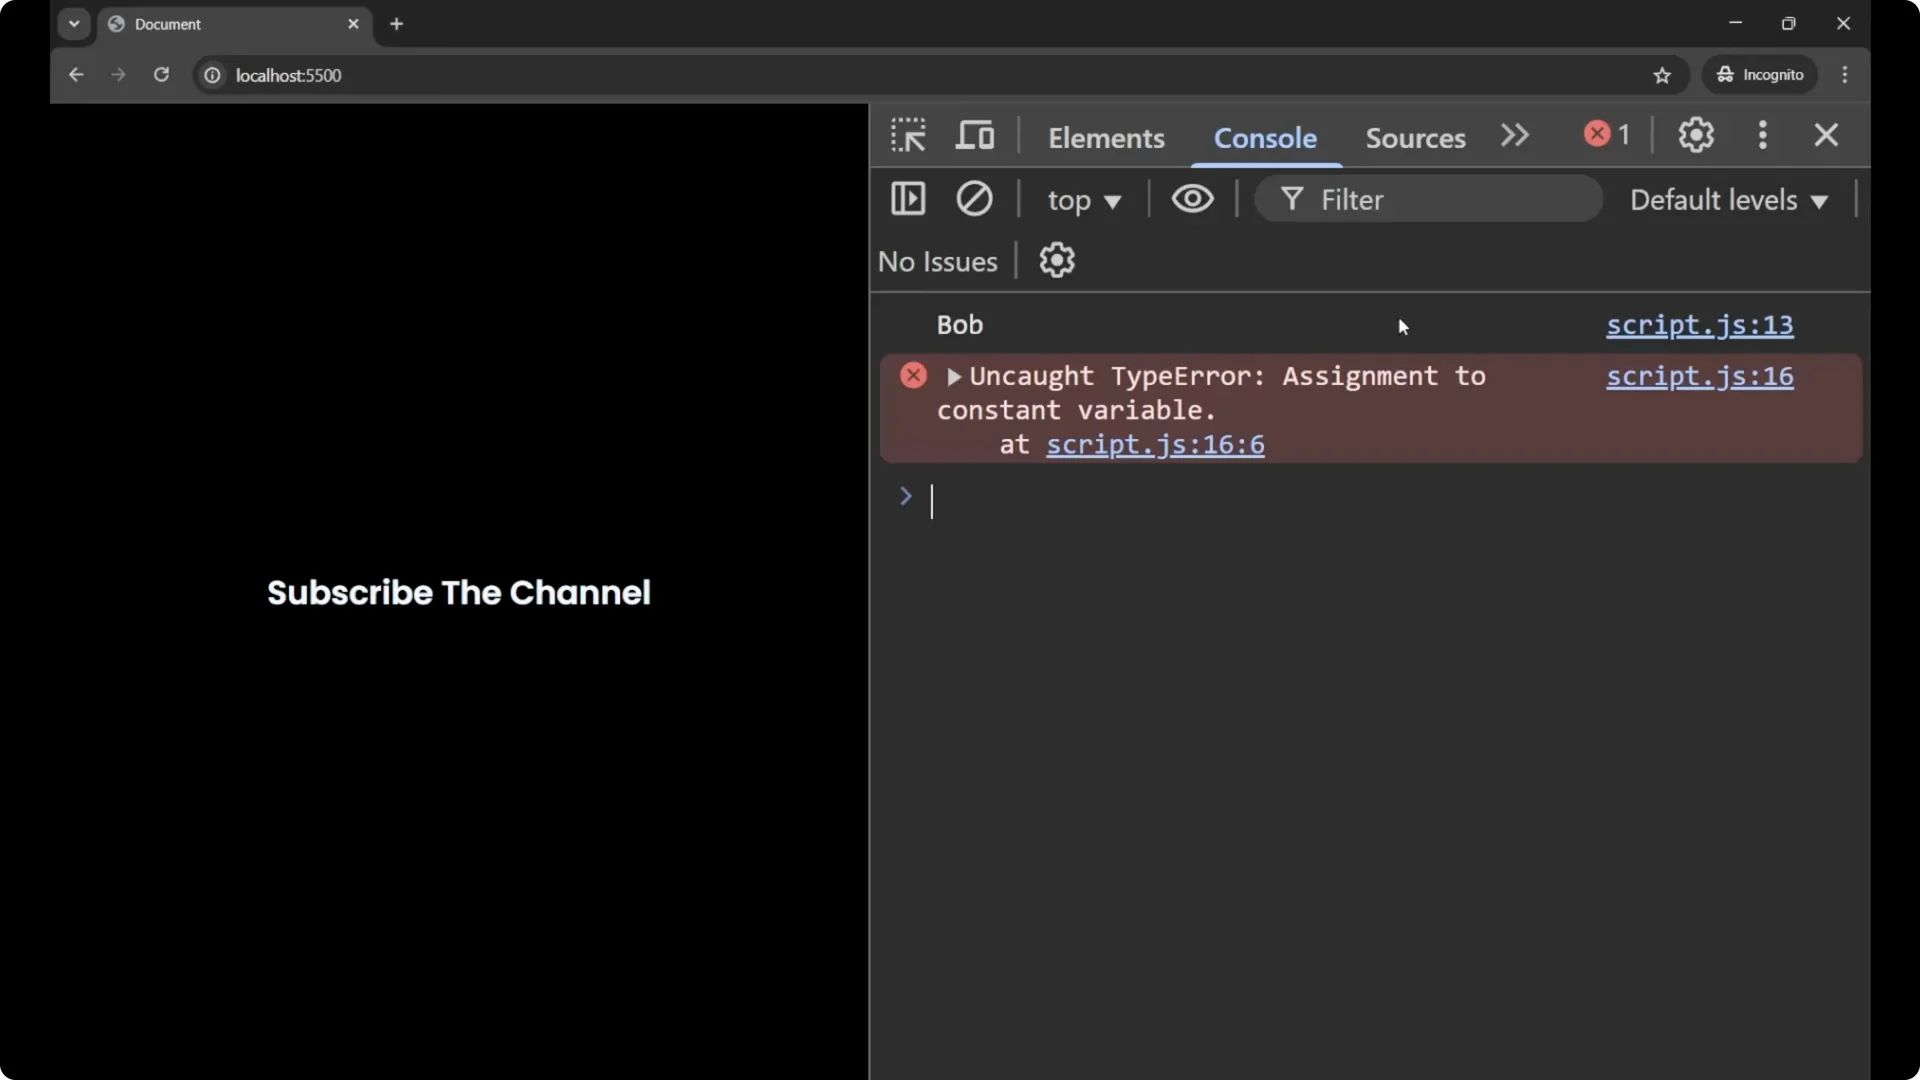
Task: Open script.js:16:6 error location link
Action: coord(1155,445)
